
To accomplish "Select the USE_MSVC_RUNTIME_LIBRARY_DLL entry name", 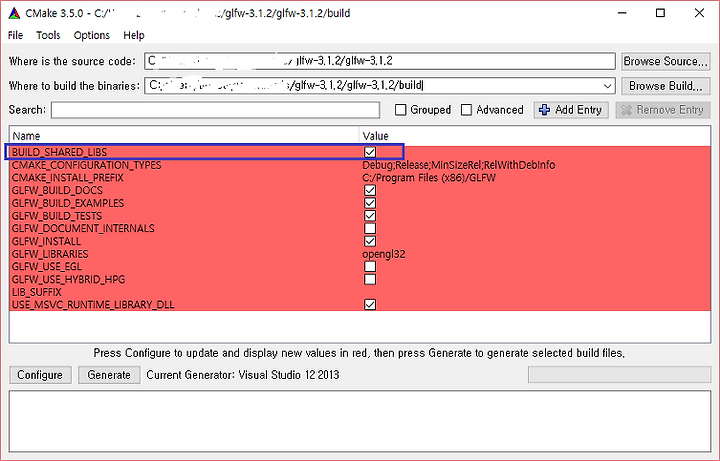I will click(x=93, y=304).
